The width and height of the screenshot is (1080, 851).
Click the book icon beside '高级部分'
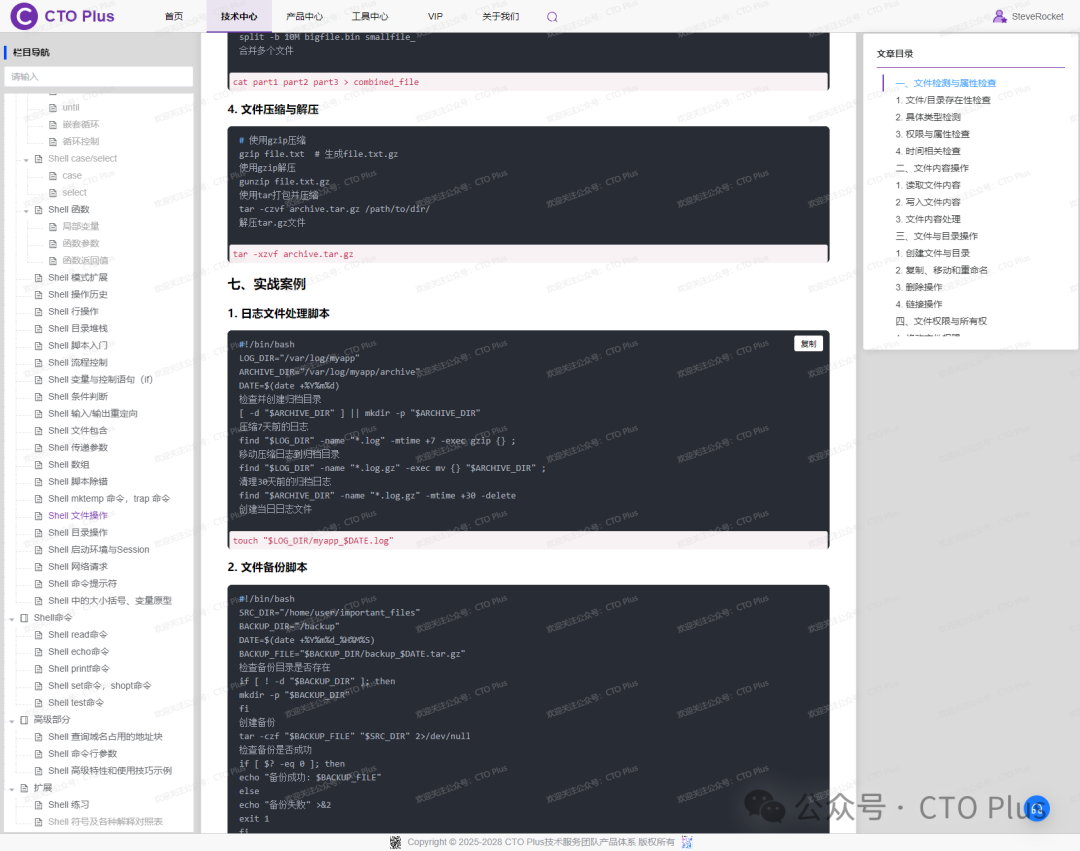25,719
